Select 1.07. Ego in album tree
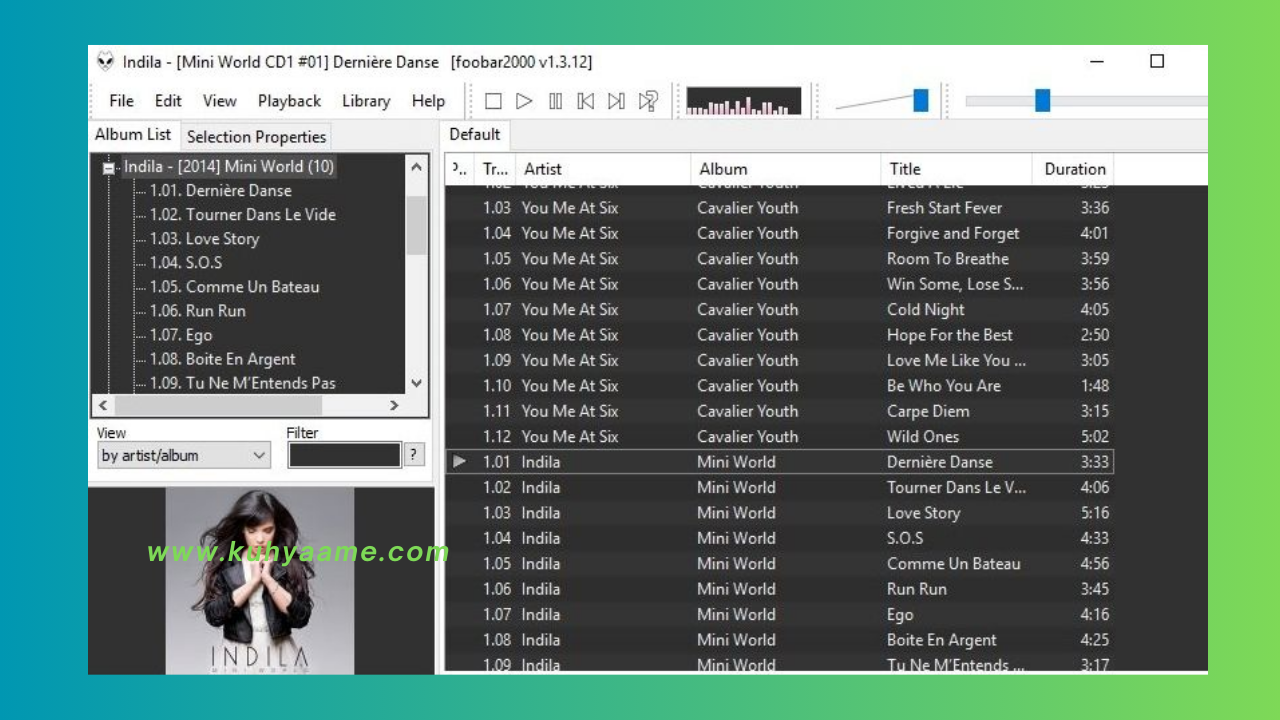This screenshot has height=720, width=1280. point(180,335)
